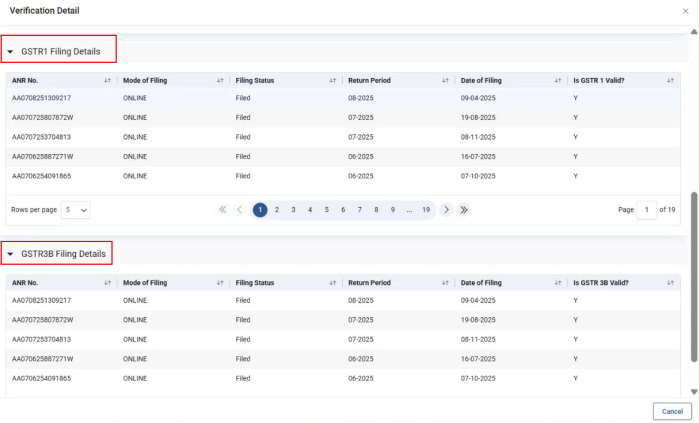This screenshot has width=699, height=423.
Task: Collapse the GSTR3B Filing Details section
Action: pyautogui.click(x=11, y=255)
